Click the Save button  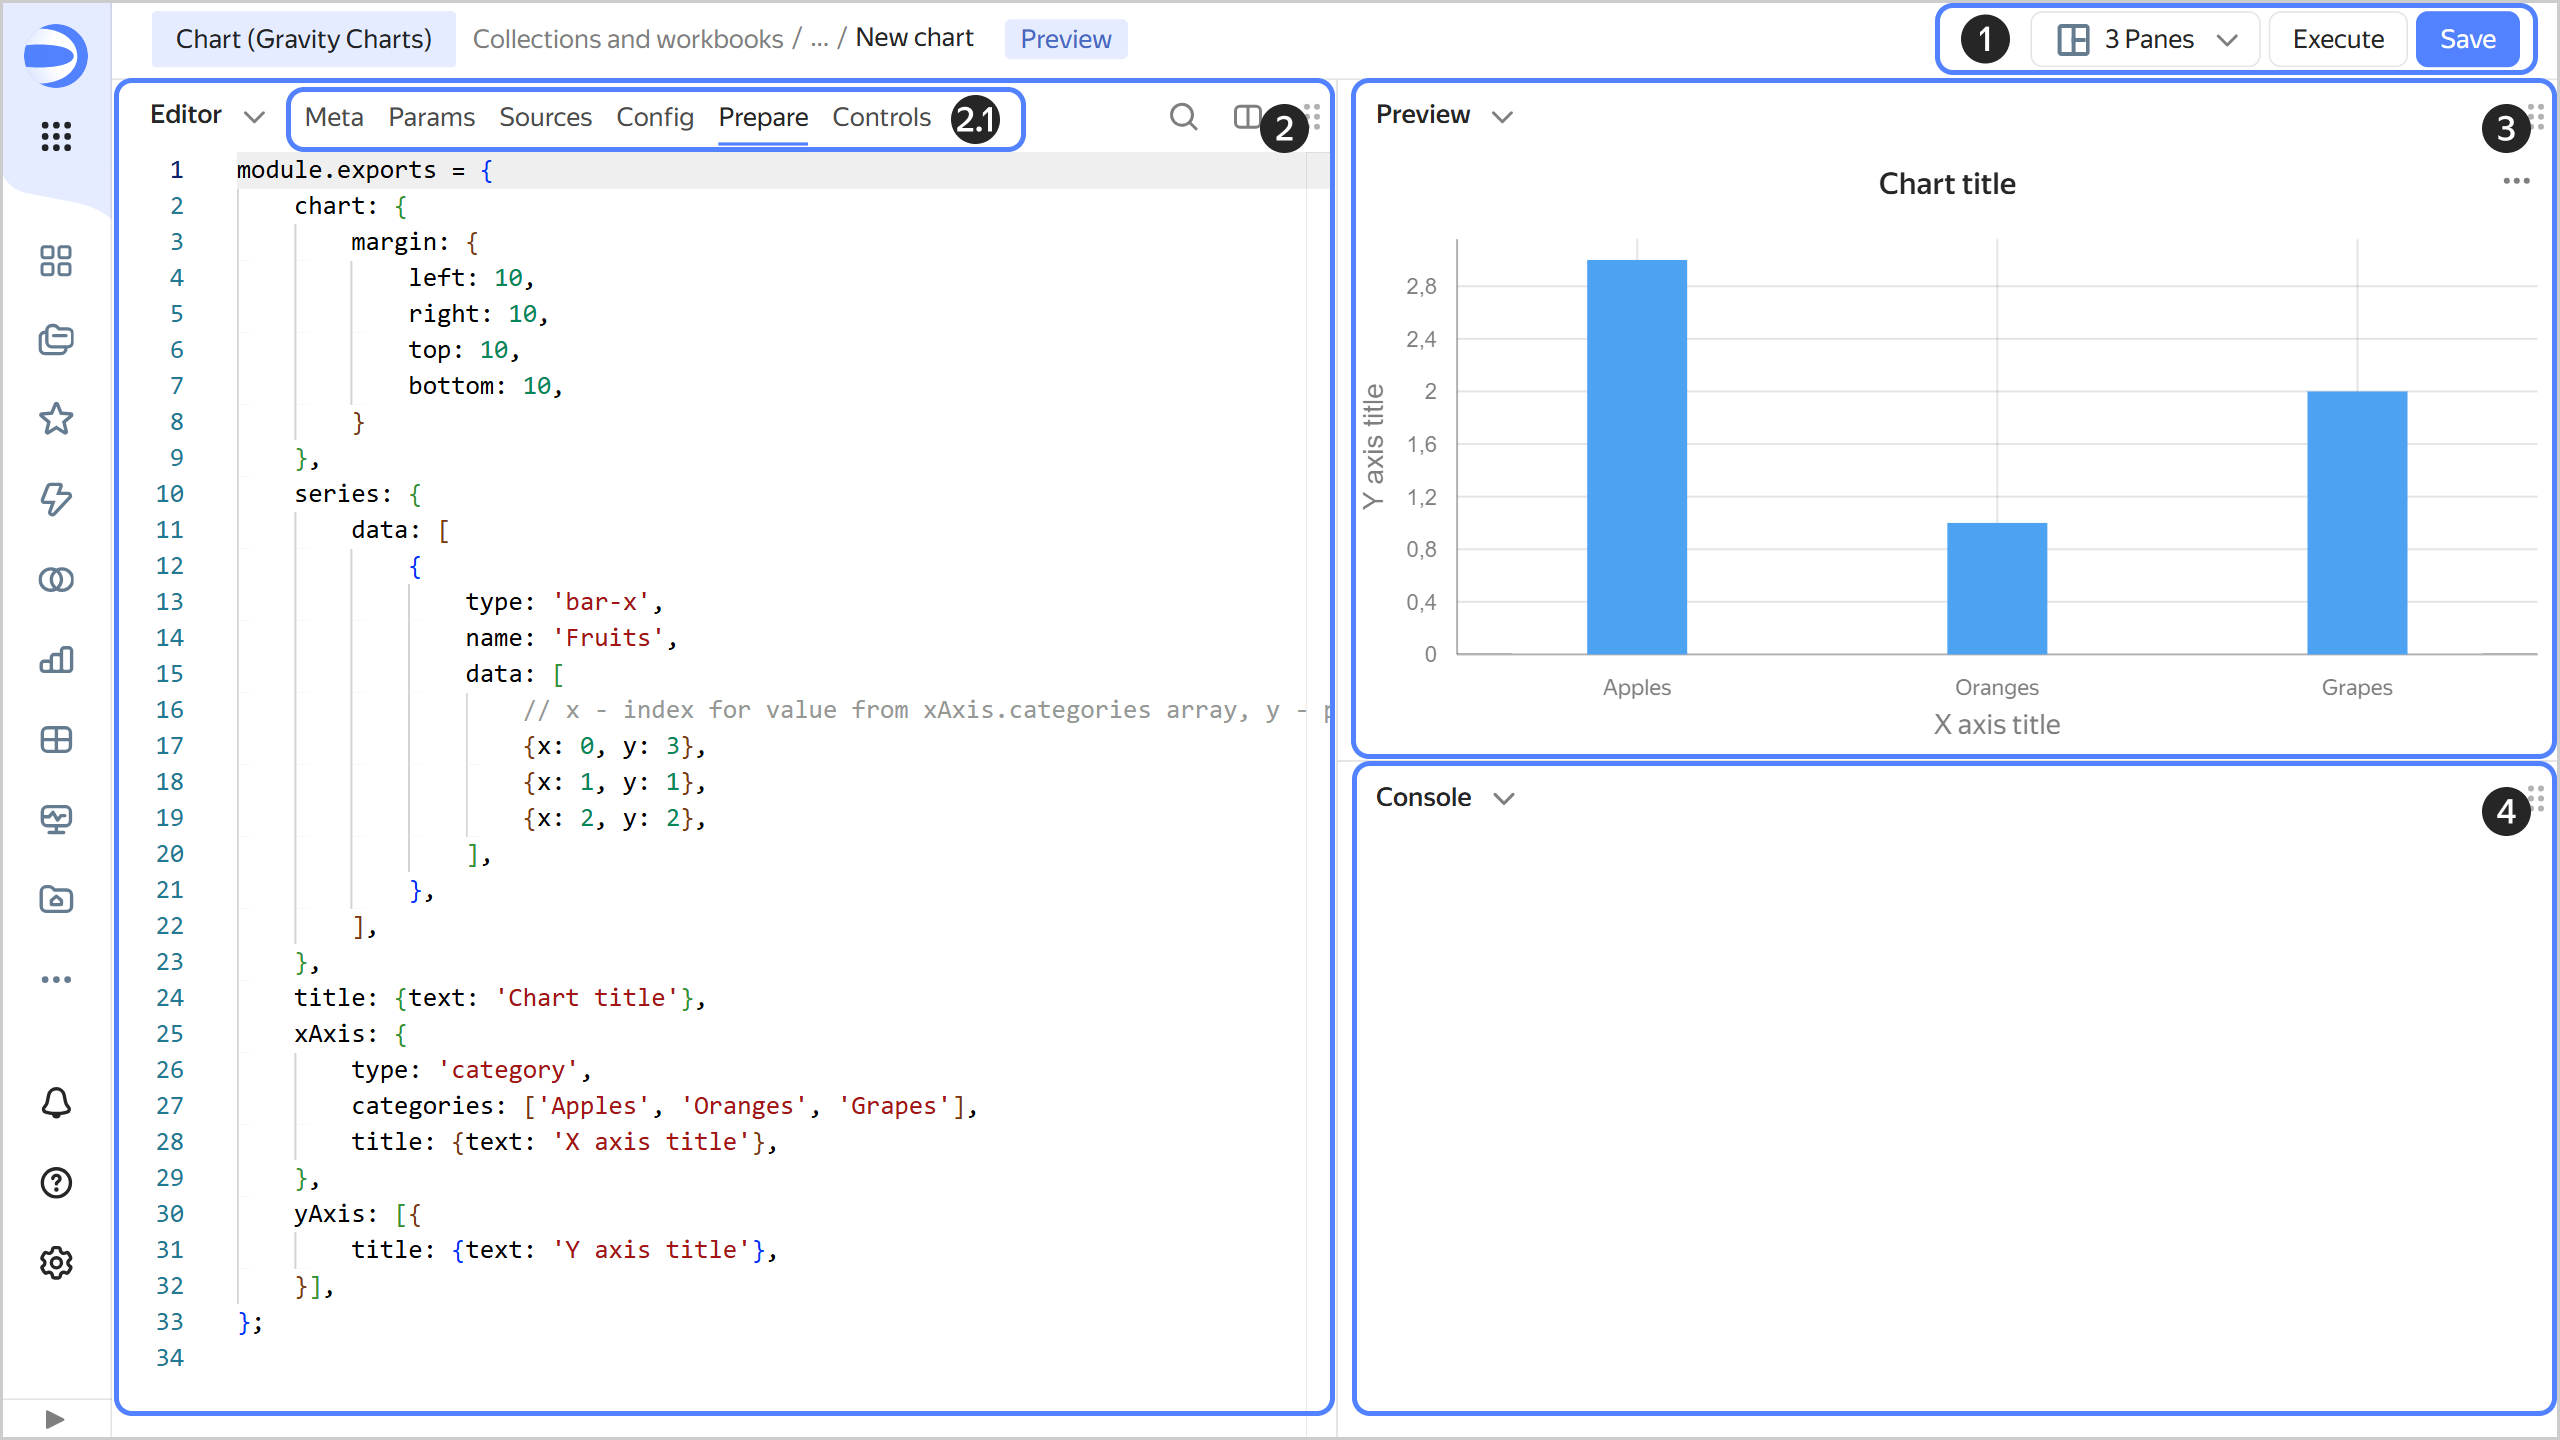[x=2467, y=40]
